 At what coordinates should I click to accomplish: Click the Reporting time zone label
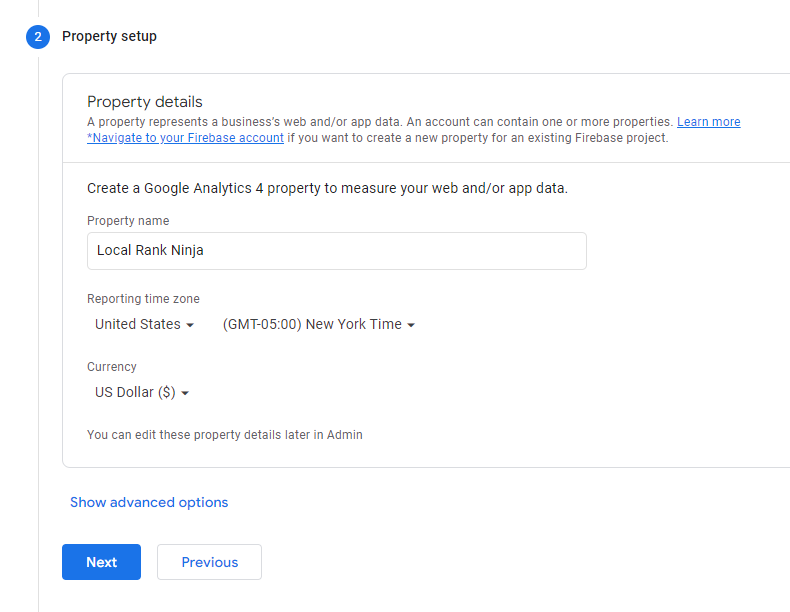click(x=143, y=299)
